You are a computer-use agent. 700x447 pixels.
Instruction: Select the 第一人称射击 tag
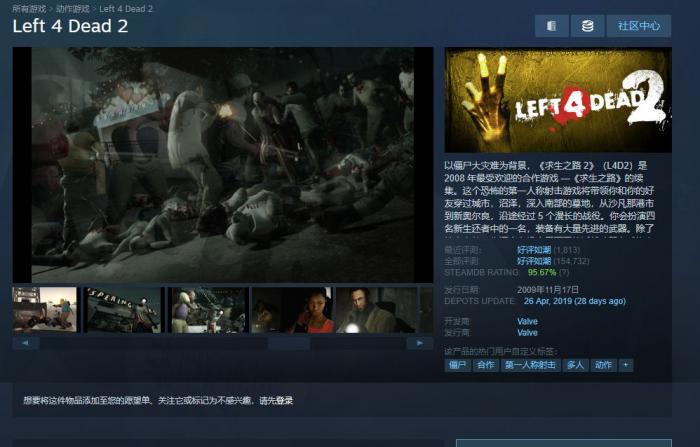tap(530, 365)
